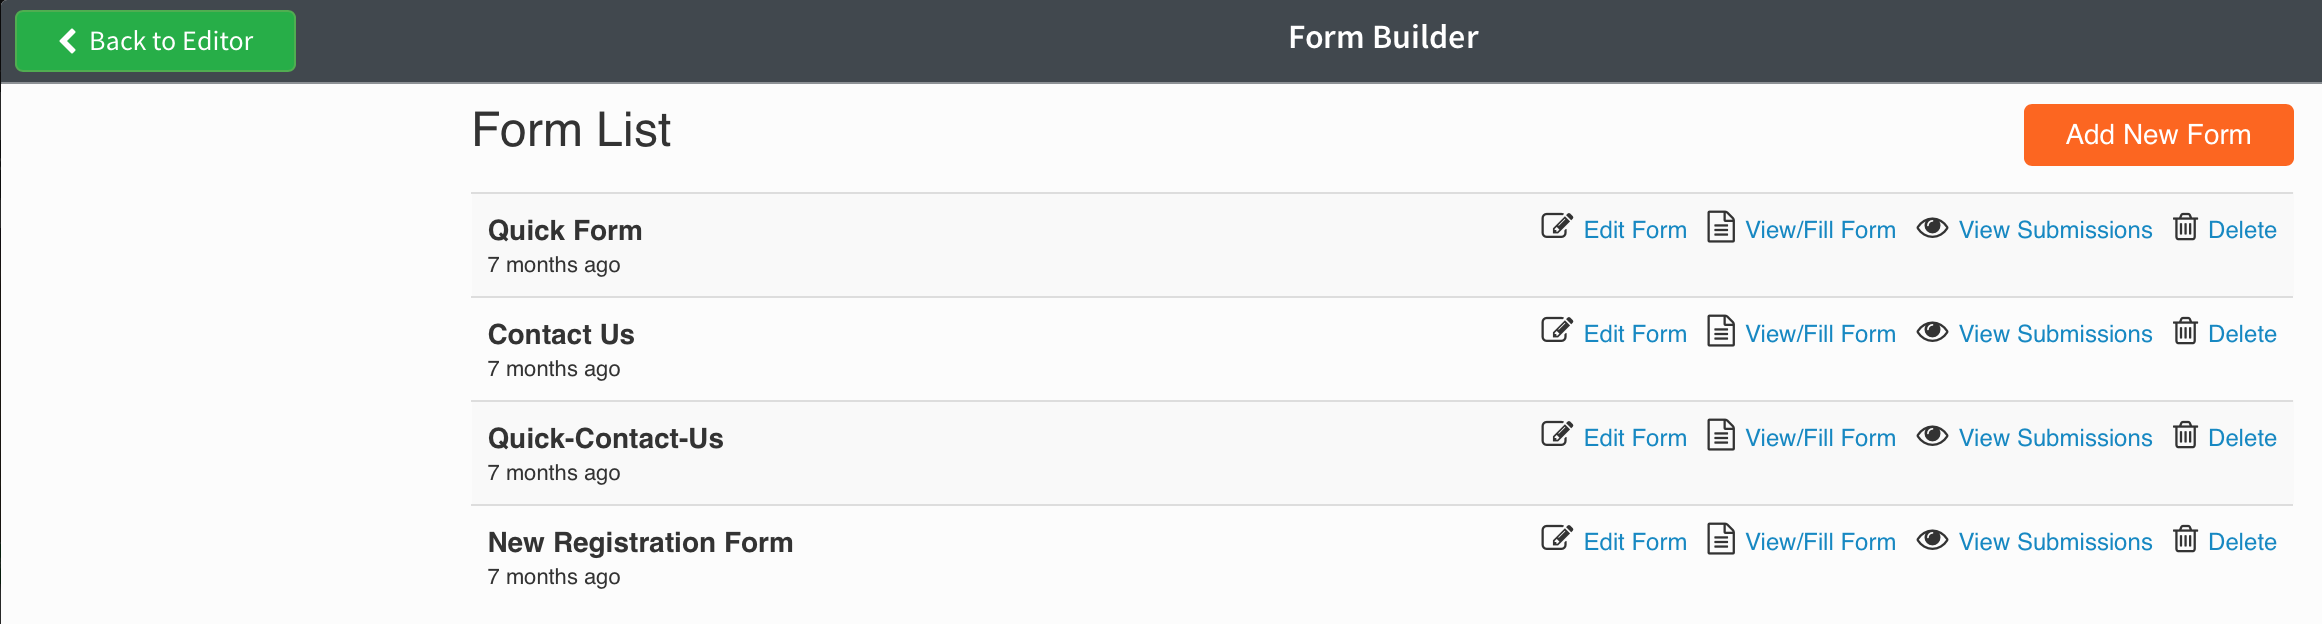Viewport: 2322px width, 624px height.
Task: Open View/Fill Form link for Quick Form
Action: tap(1820, 230)
